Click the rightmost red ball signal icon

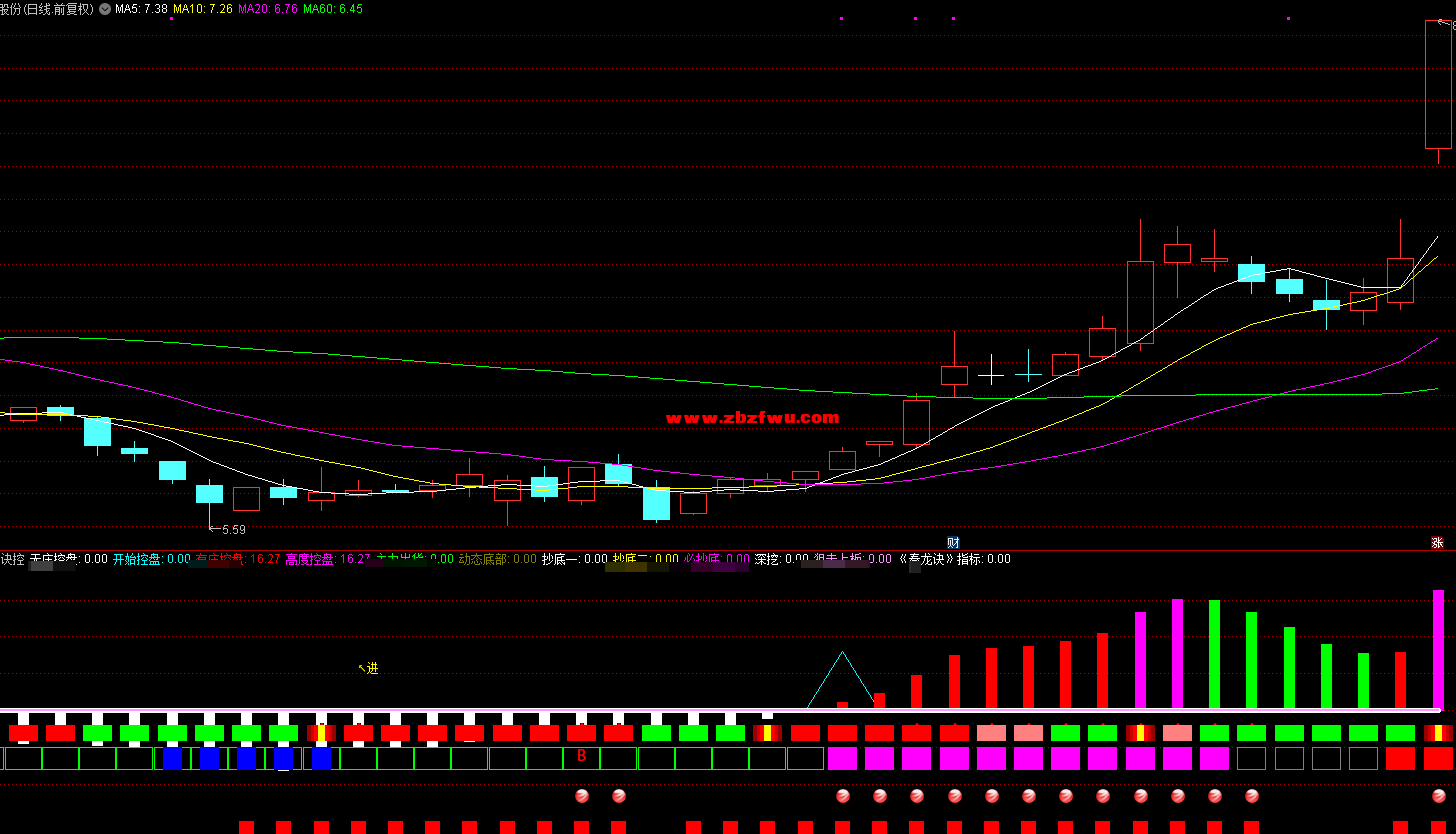coord(1438,796)
